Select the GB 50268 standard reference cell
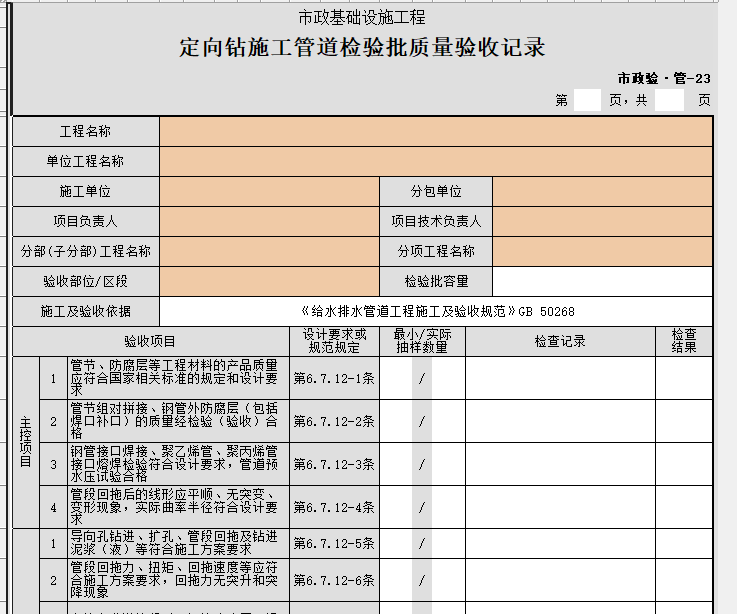Image resolution: width=737 pixels, height=614 pixels. point(437,311)
